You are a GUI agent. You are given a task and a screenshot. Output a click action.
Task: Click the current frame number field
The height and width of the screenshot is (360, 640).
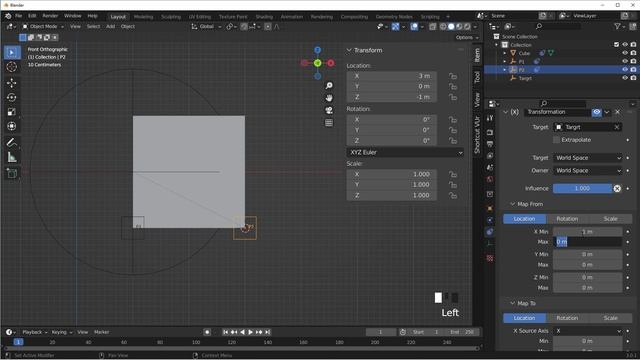click(380, 332)
